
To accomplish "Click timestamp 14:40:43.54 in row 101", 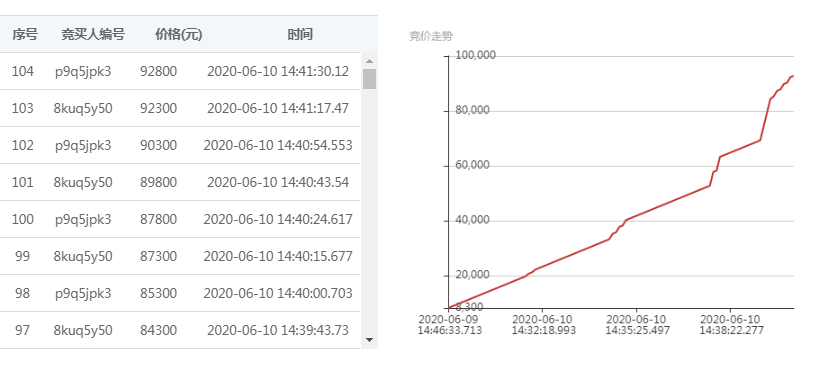I will [x=315, y=183].
